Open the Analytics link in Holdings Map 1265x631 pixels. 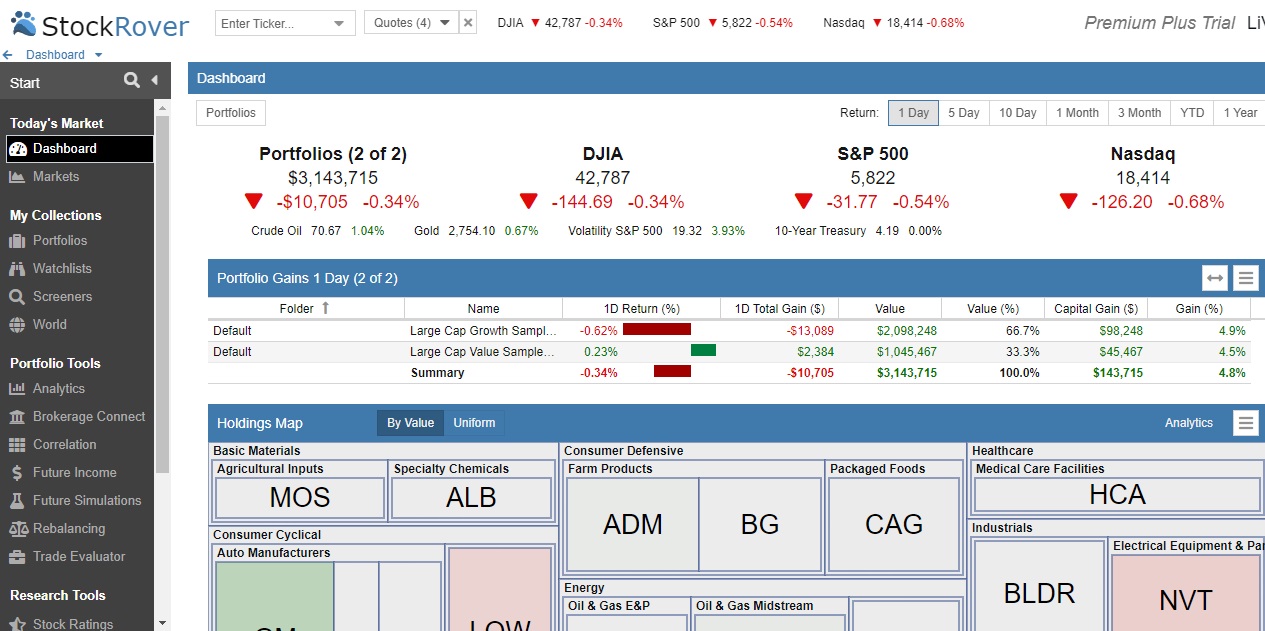tap(1188, 423)
